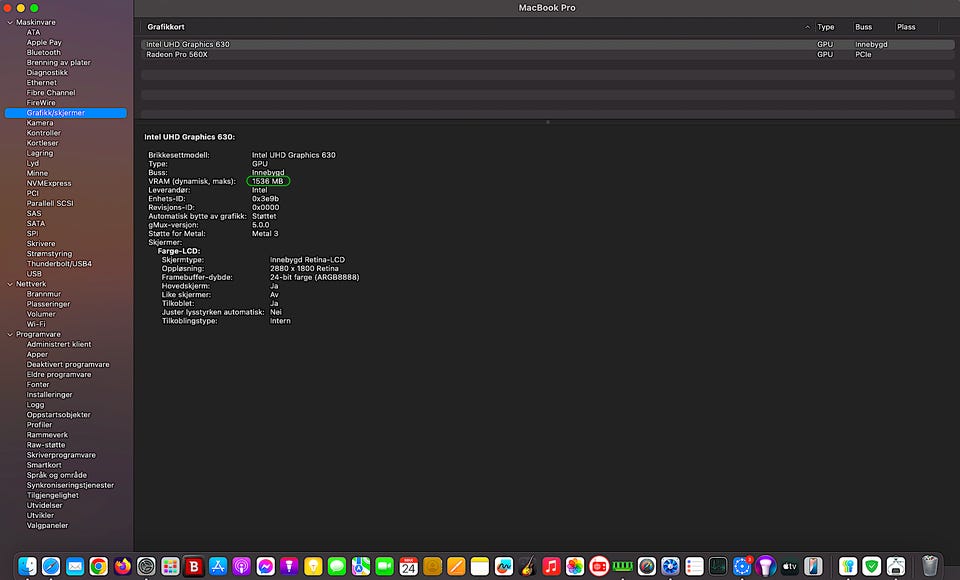The image size is (960, 580).
Task: Sort the table by Buss column
Action: (x=863, y=27)
